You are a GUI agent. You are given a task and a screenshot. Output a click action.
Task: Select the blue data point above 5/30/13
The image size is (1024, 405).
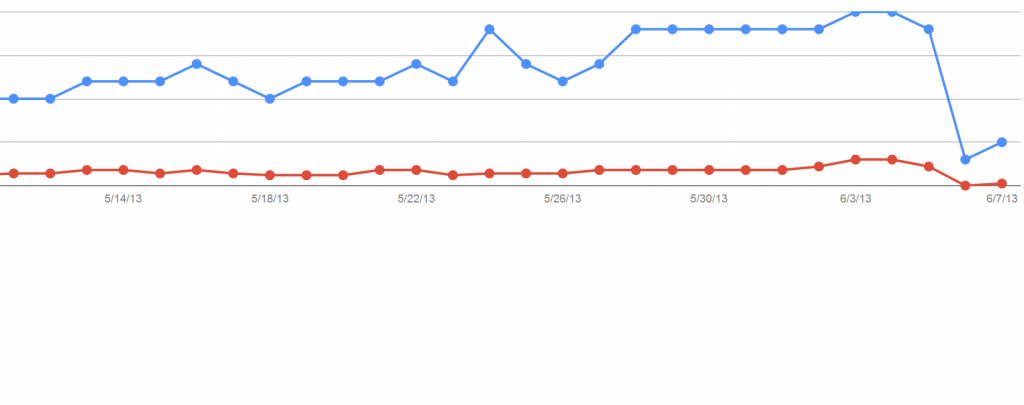tap(709, 29)
